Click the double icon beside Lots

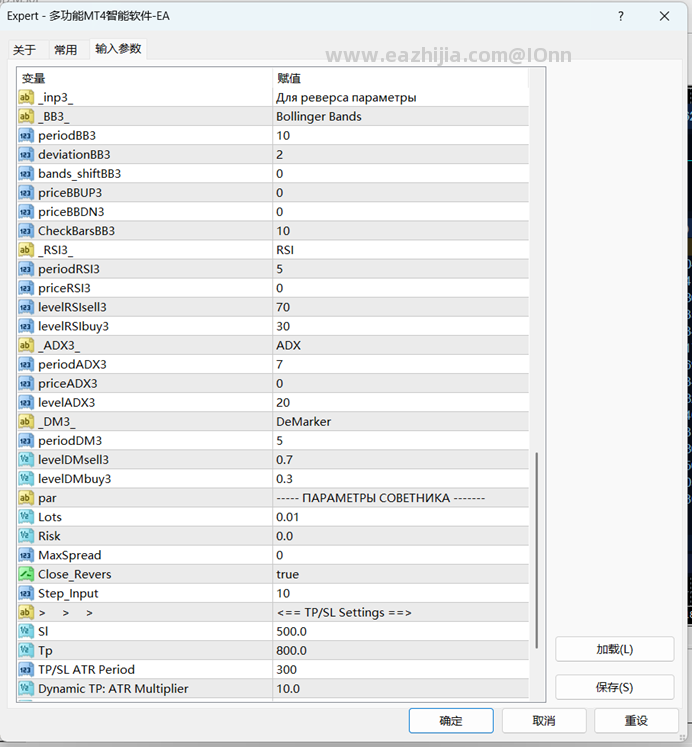point(26,516)
